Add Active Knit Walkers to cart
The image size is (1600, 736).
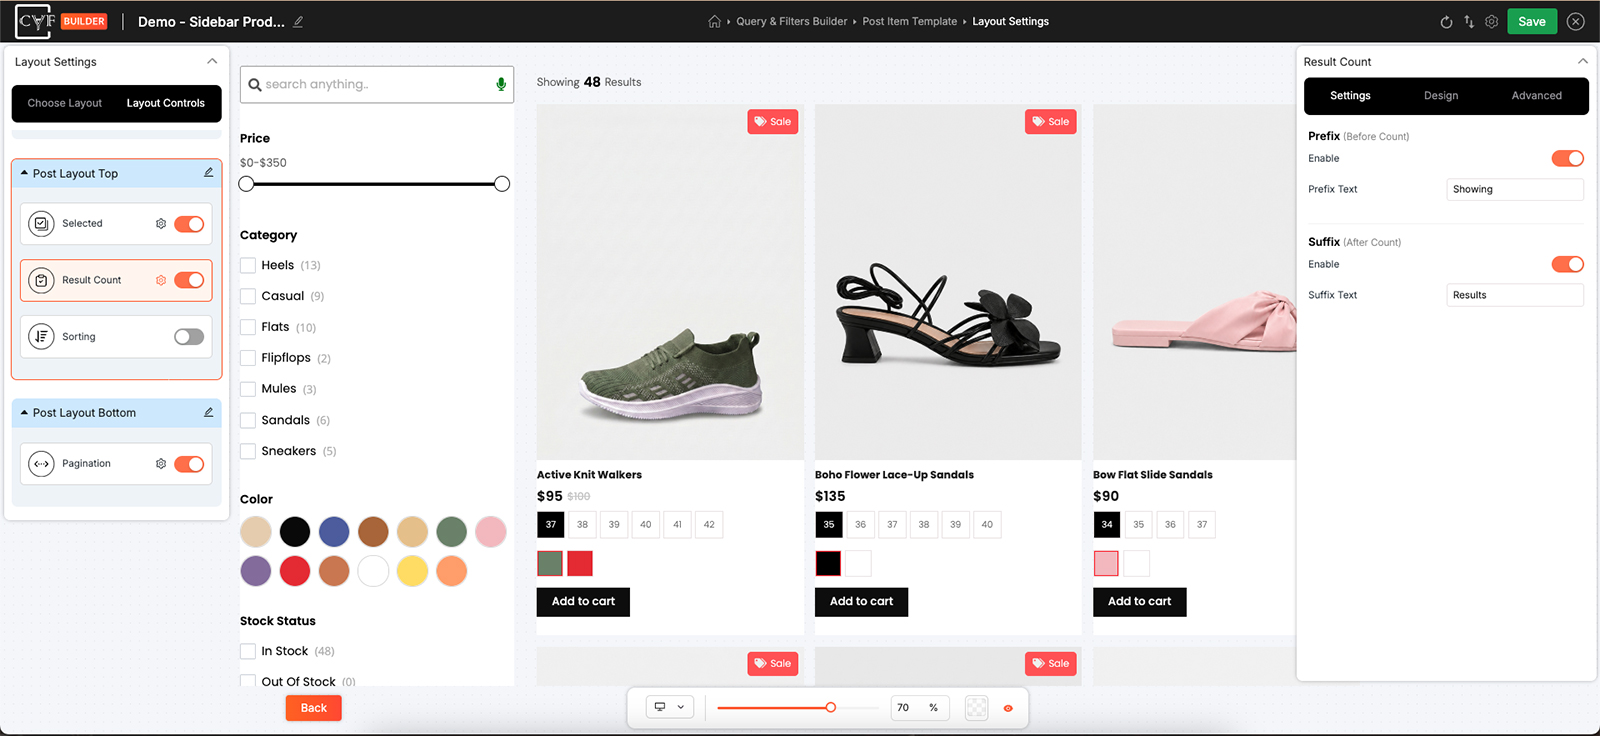[584, 602]
